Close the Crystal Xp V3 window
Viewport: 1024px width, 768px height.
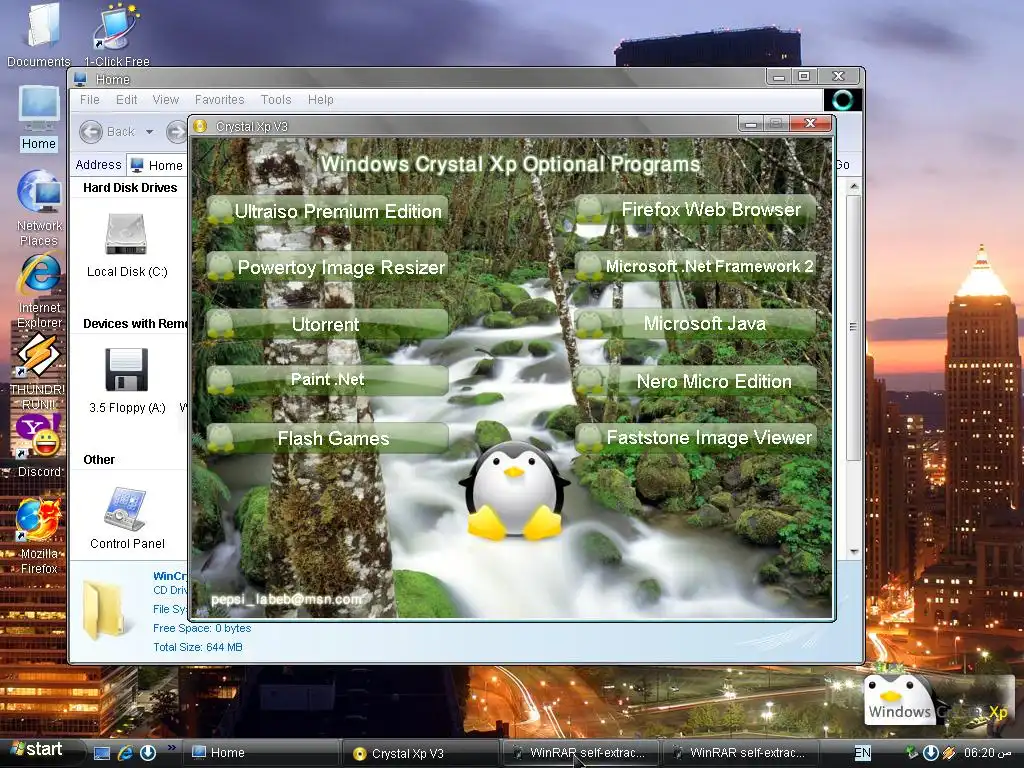coord(810,123)
